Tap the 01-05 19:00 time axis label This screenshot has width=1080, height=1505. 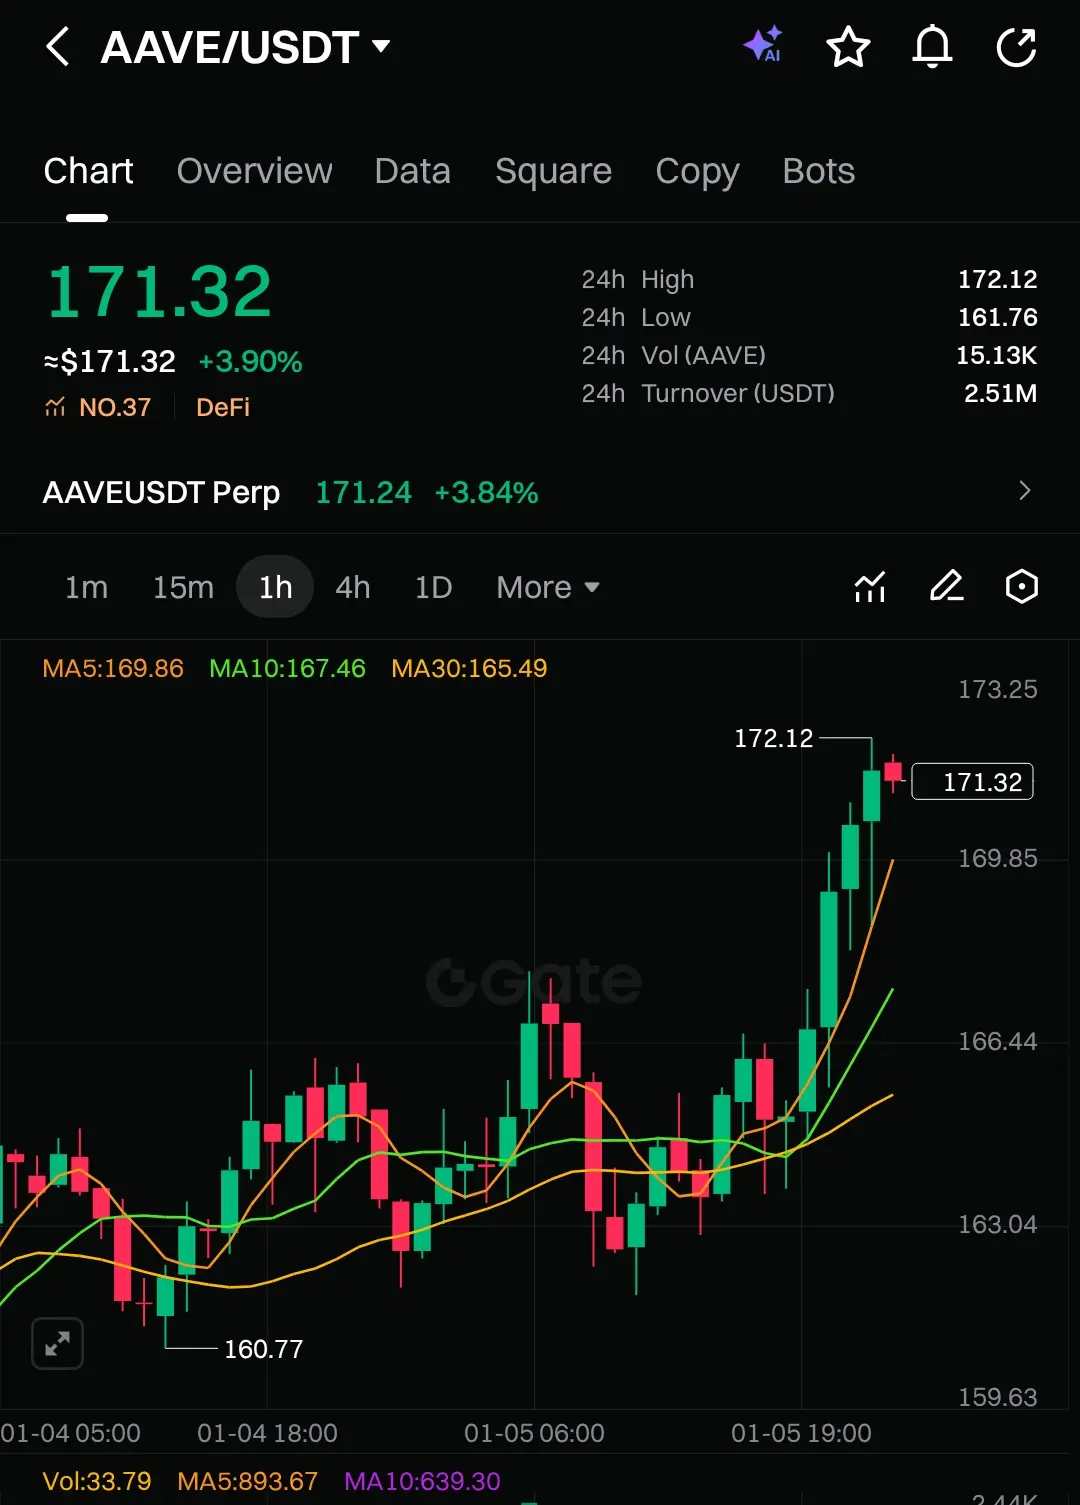[801, 1433]
